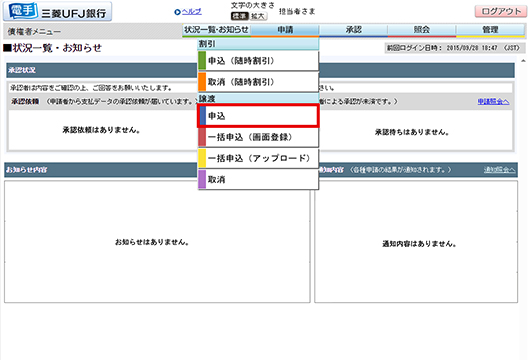The height and width of the screenshot is (360, 530).
Task: Click the 債権者メニュー label
Action: point(34,32)
